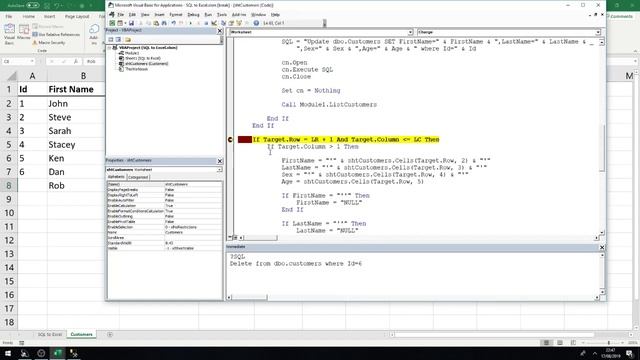This screenshot has width=640, height=360.
Task: Click the blue Help question mark icon
Action: click(x=256, y=23)
